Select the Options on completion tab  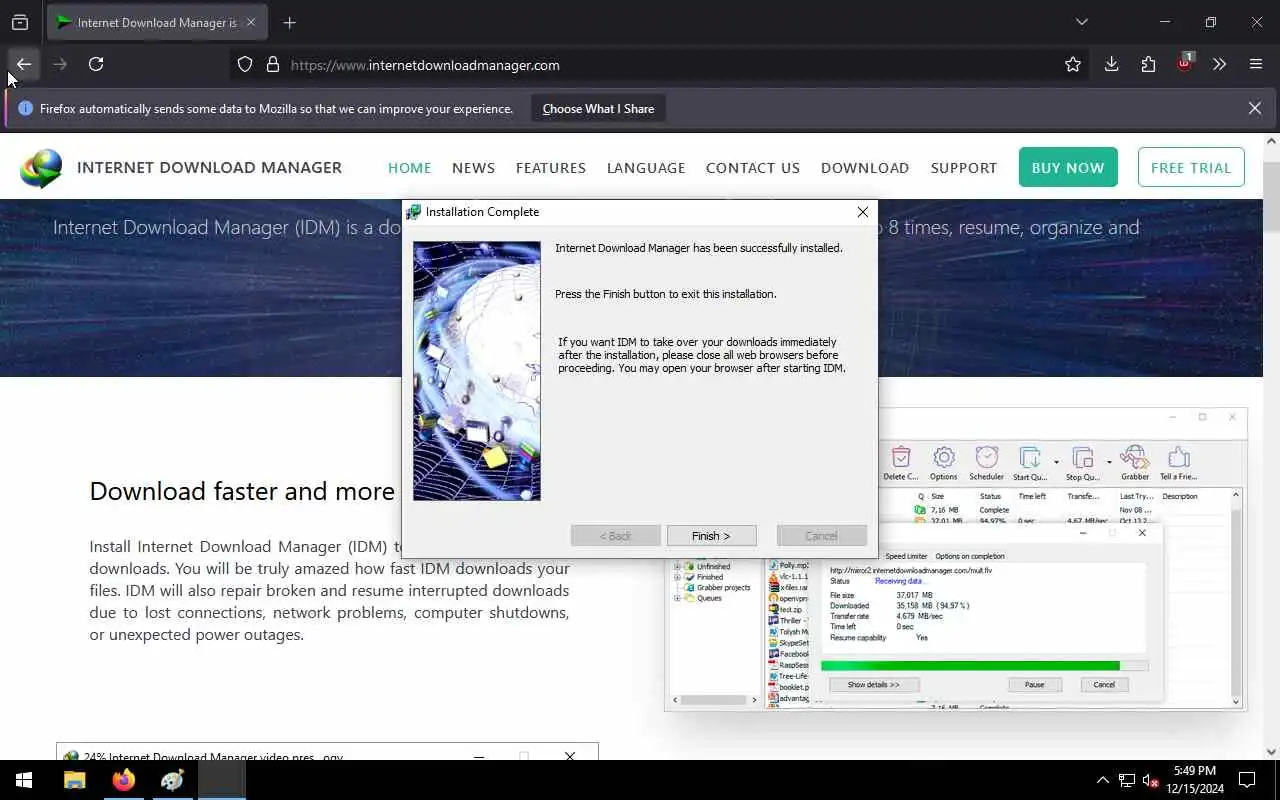(x=969, y=556)
